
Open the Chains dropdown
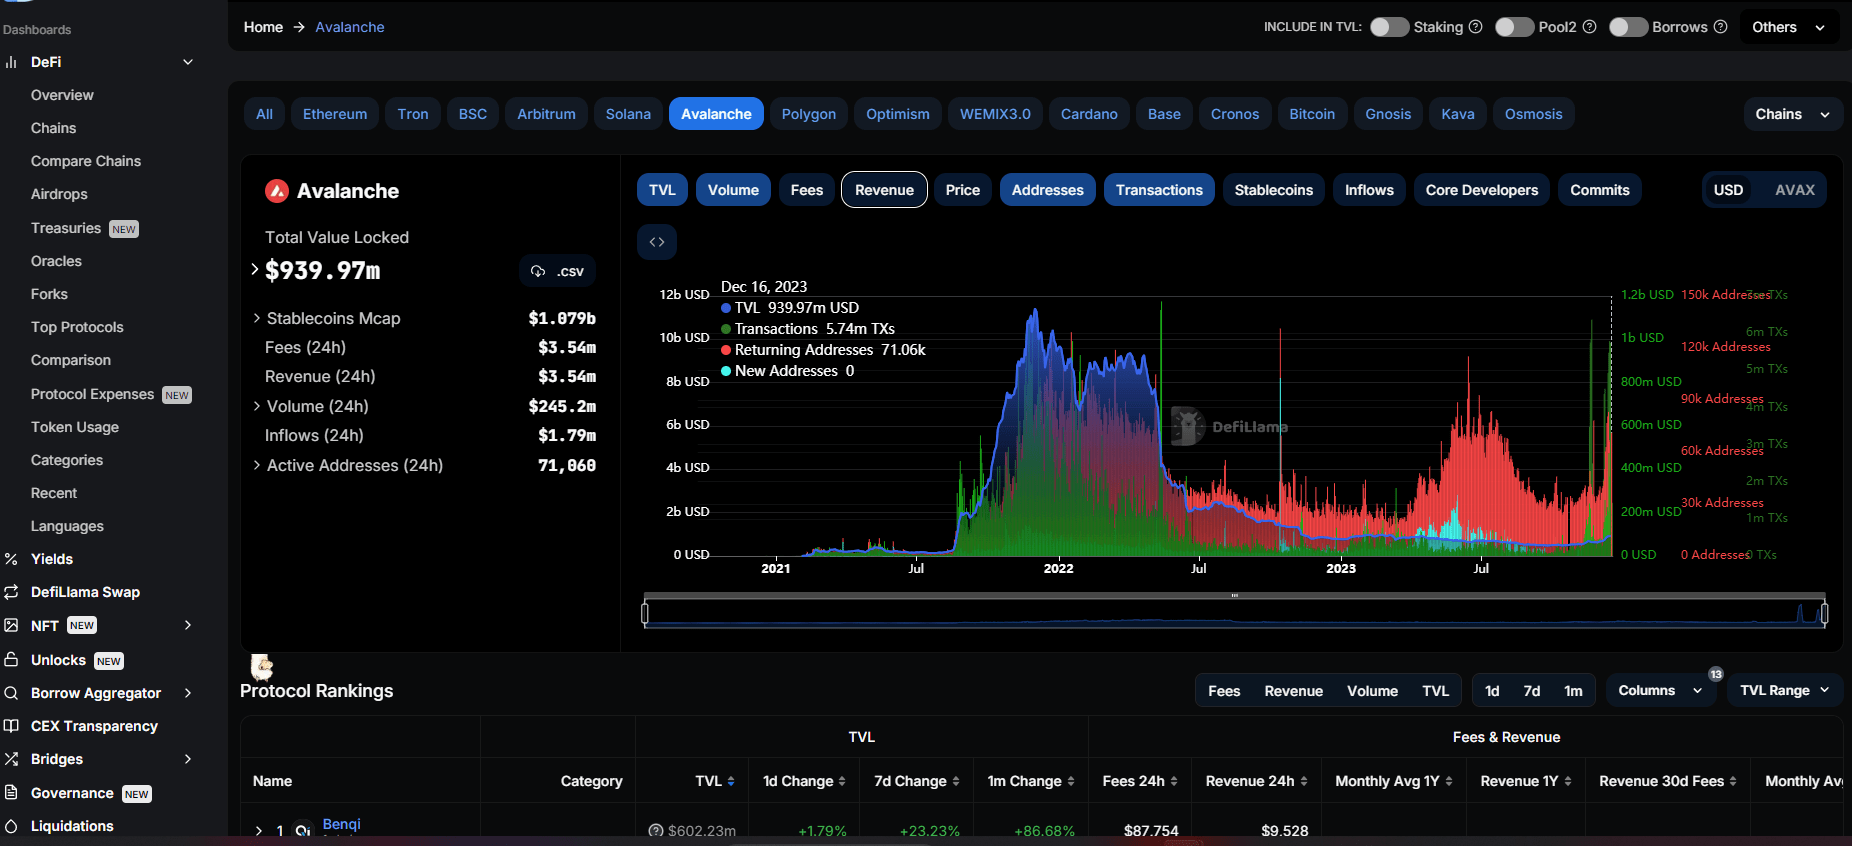(1793, 114)
